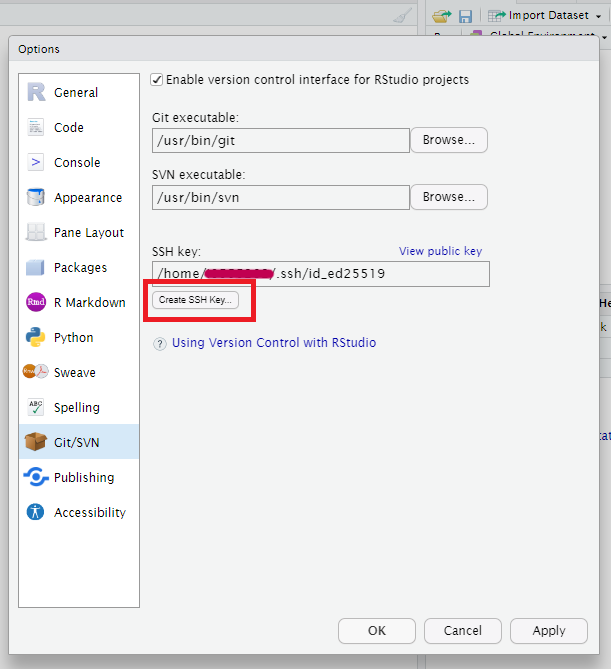
Task: Open the Accessibility options tab
Action: (x=89, y=512)
